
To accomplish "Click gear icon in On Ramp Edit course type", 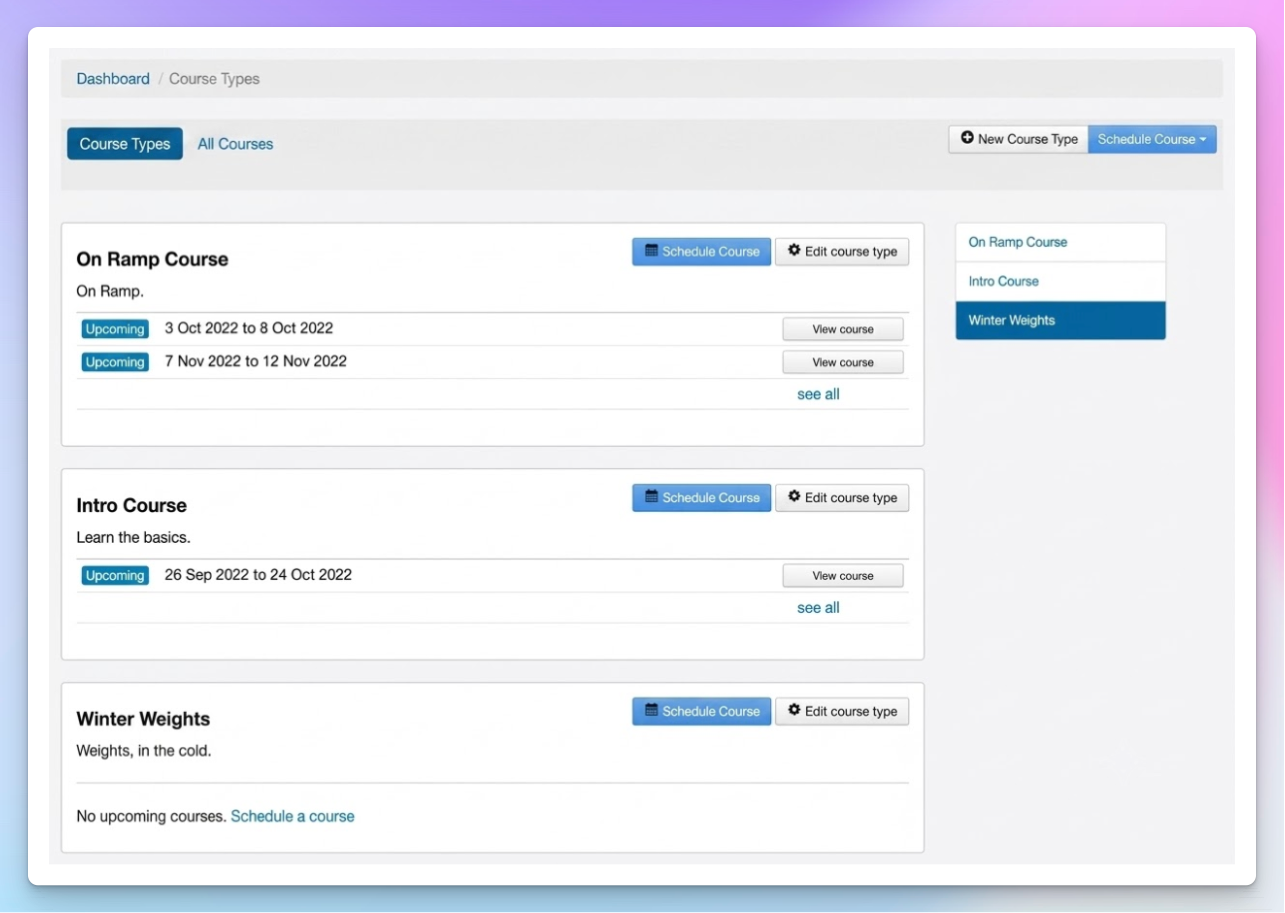I will point(794,250).
